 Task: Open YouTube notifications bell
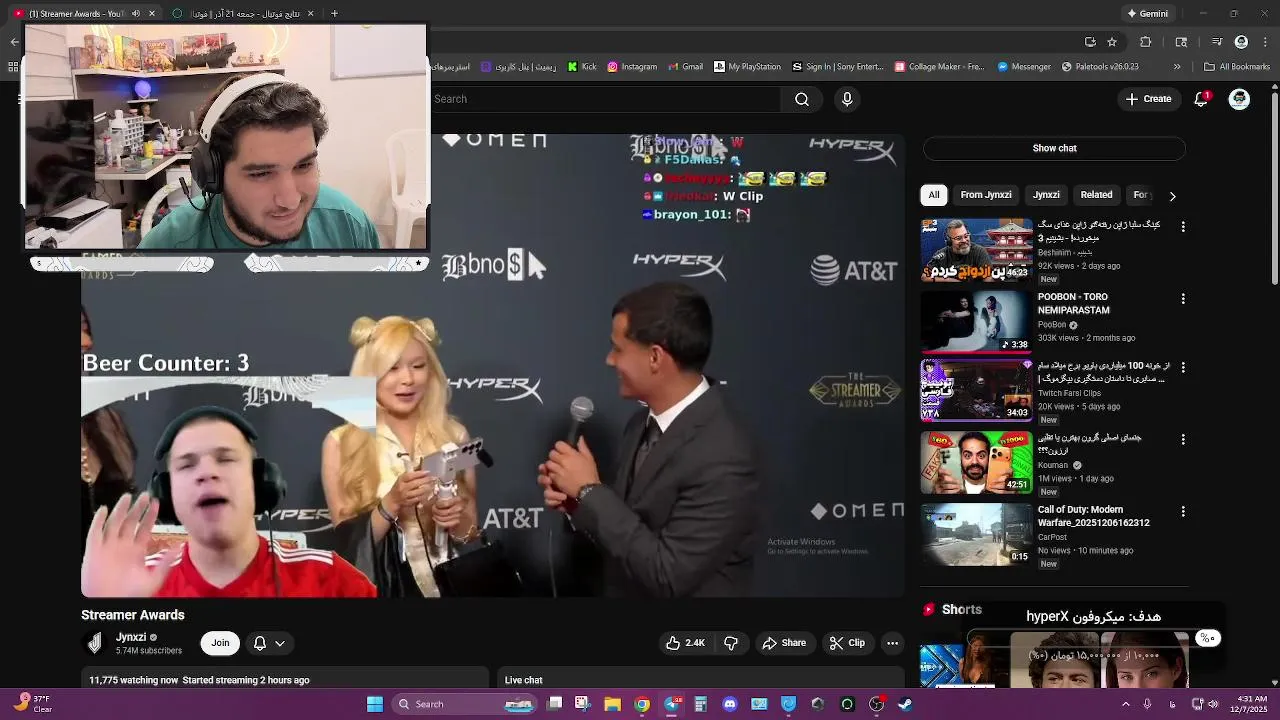pyautogui.click(x=1201, y=99)
